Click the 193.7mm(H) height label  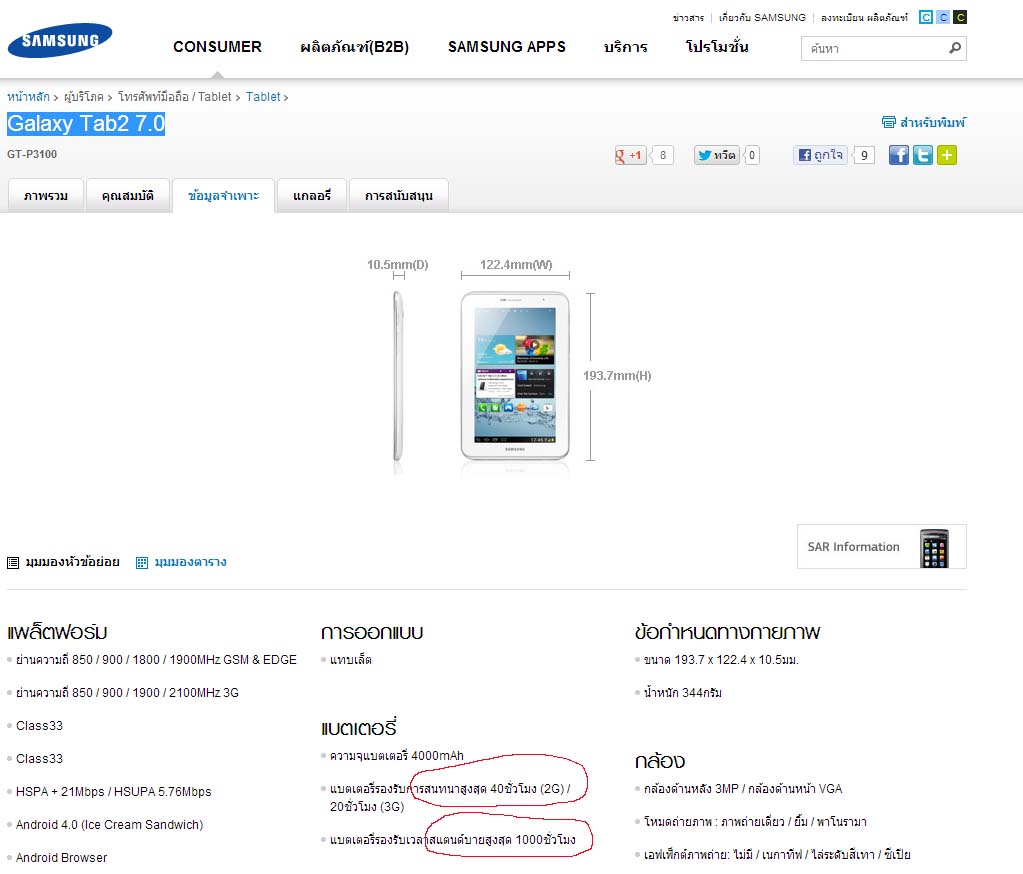pos(617,376)
